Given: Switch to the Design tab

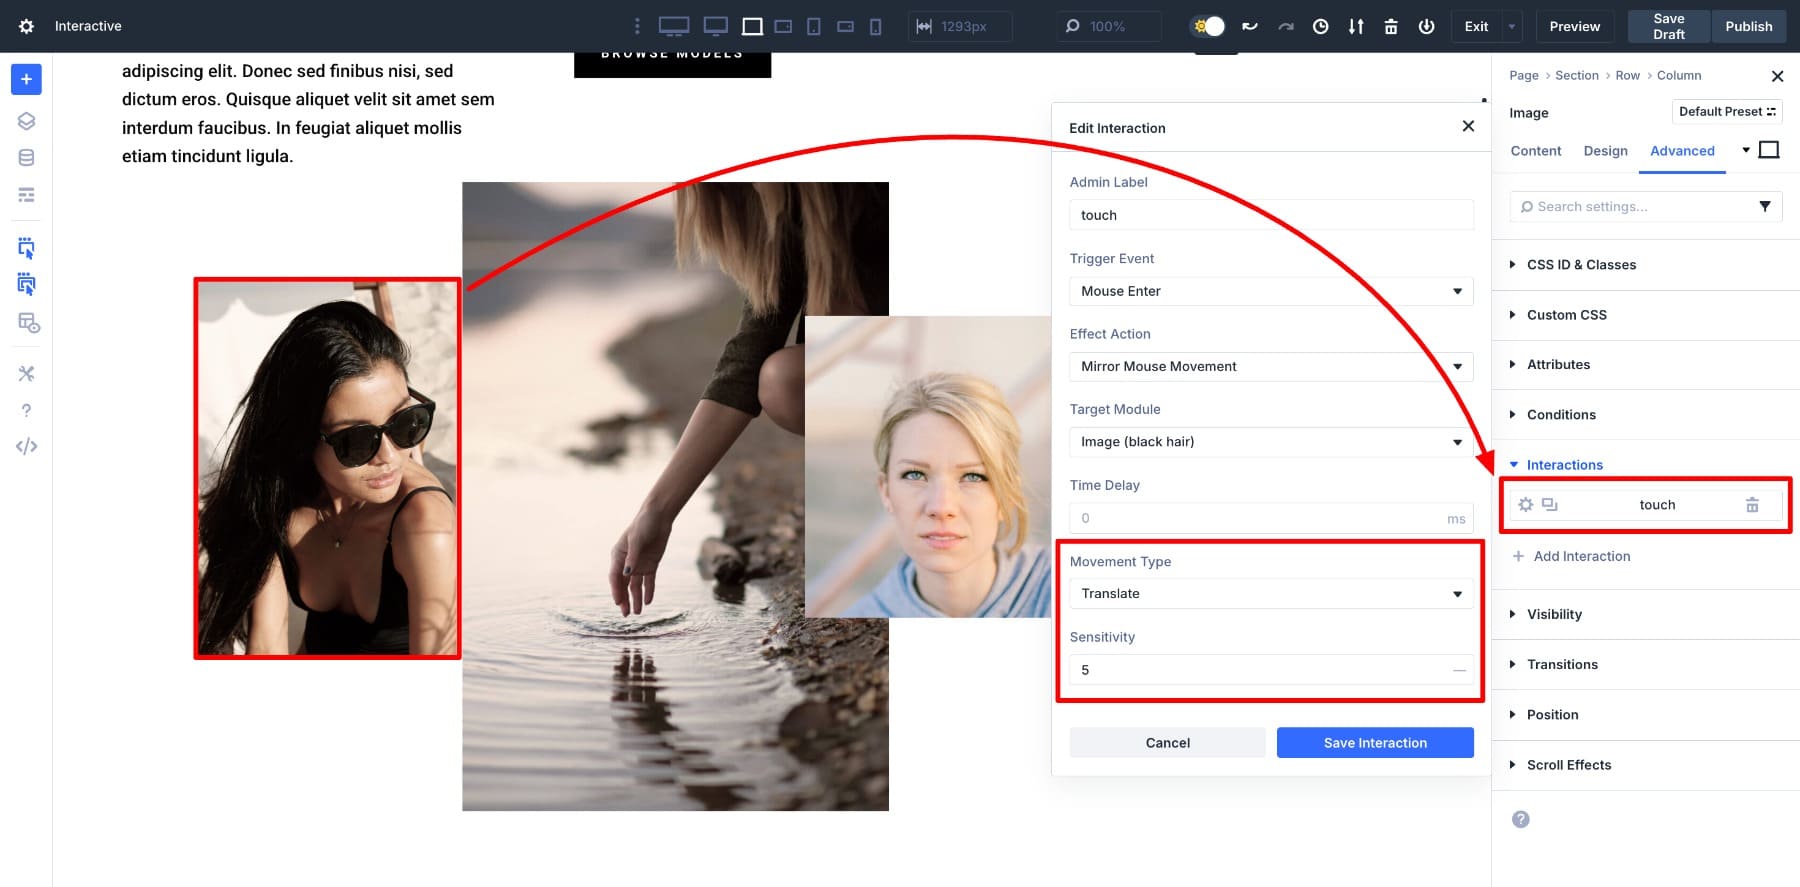Looking at the screenshot, I should 1605,151.
